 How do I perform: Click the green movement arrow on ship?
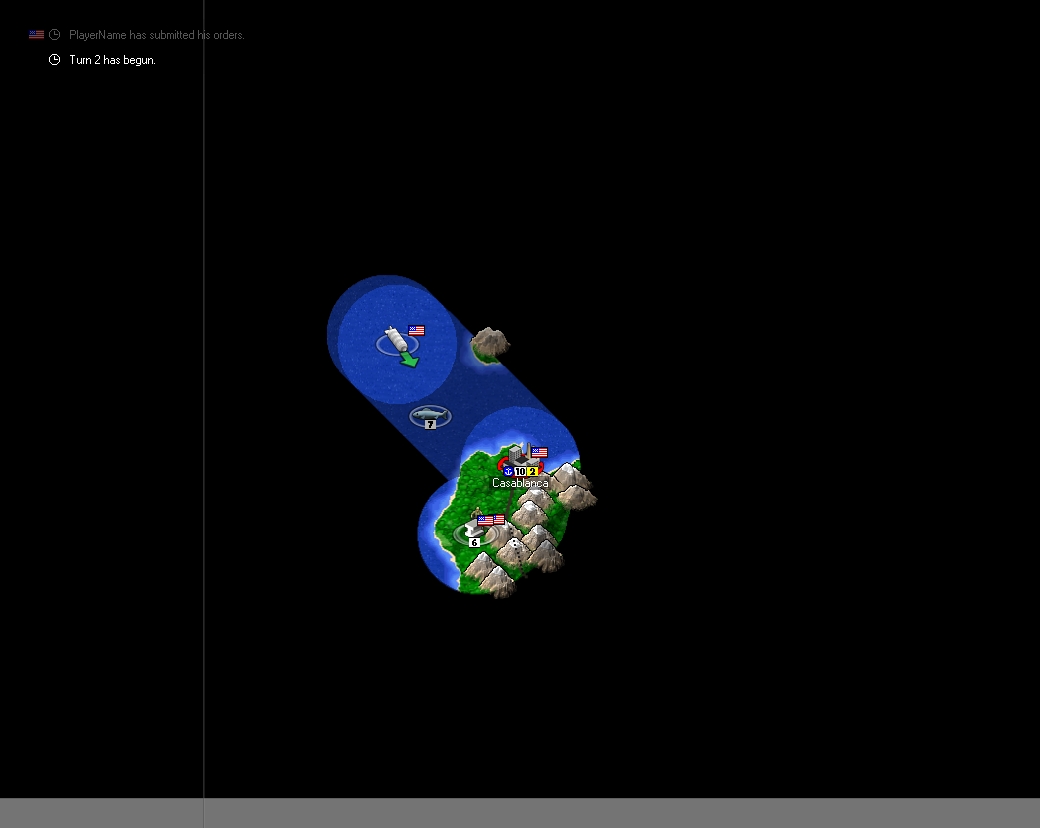(409, 359)
